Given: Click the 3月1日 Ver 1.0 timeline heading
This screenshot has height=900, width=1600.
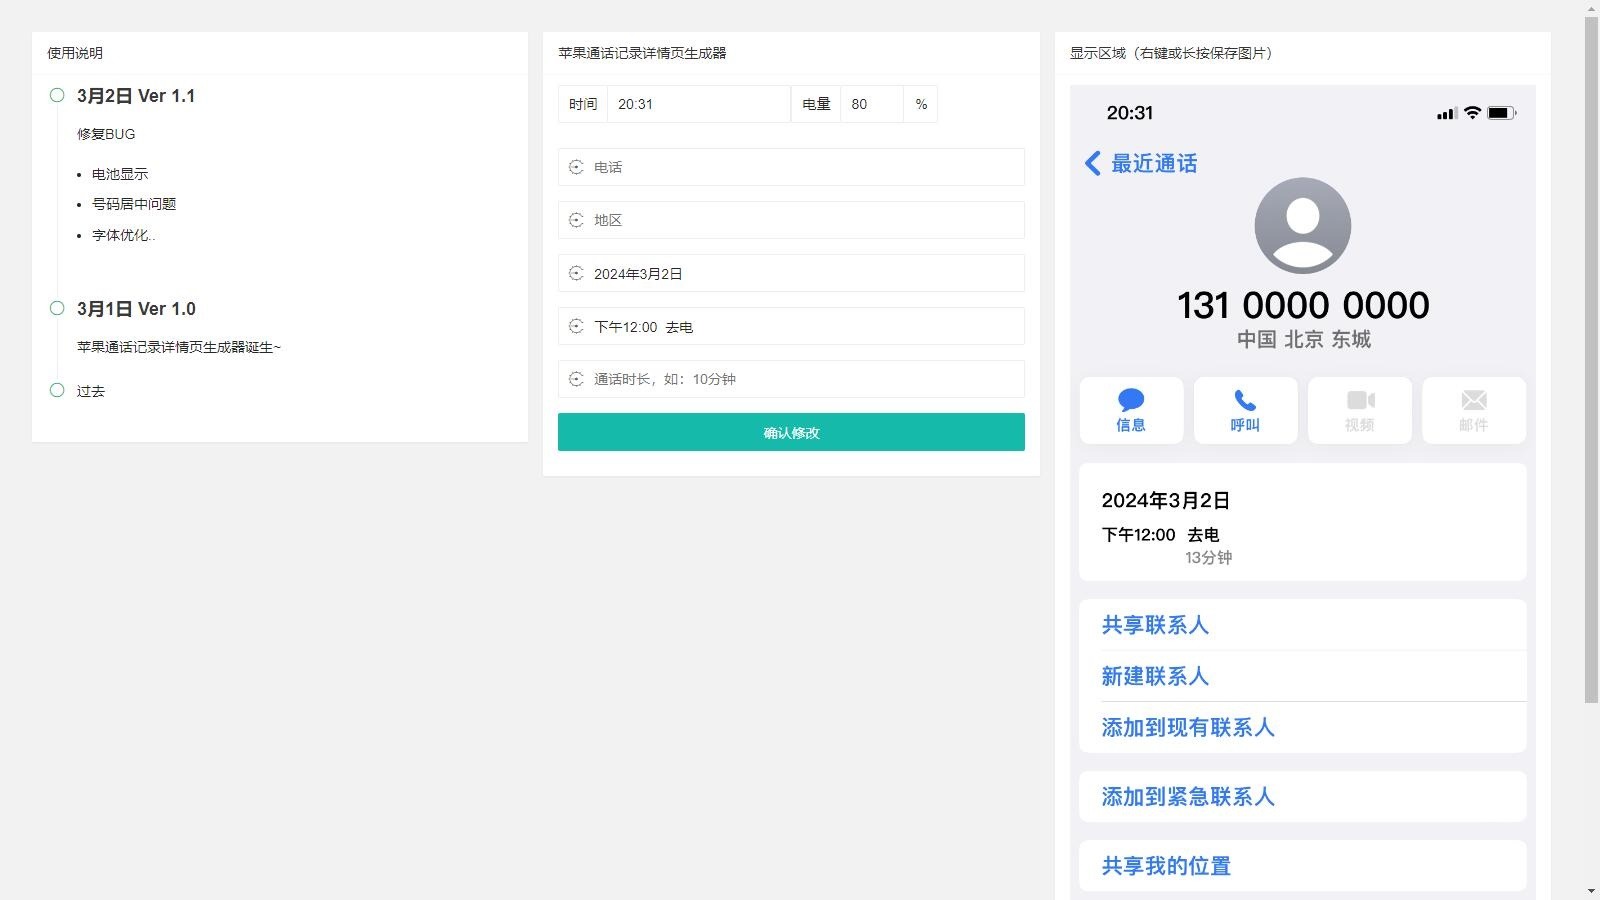Looking at the screenshot, I should pyautogui.click(x=136, y=309).
